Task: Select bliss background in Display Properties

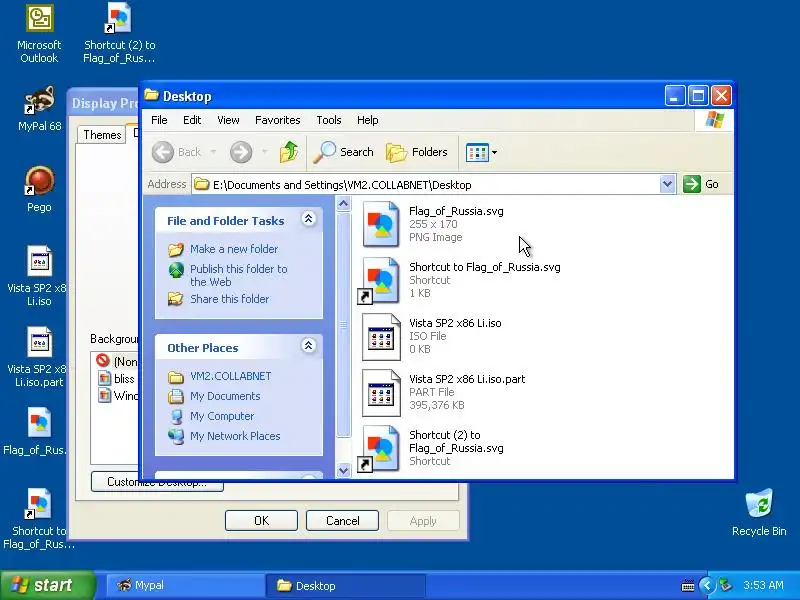Action: (124, 379)
